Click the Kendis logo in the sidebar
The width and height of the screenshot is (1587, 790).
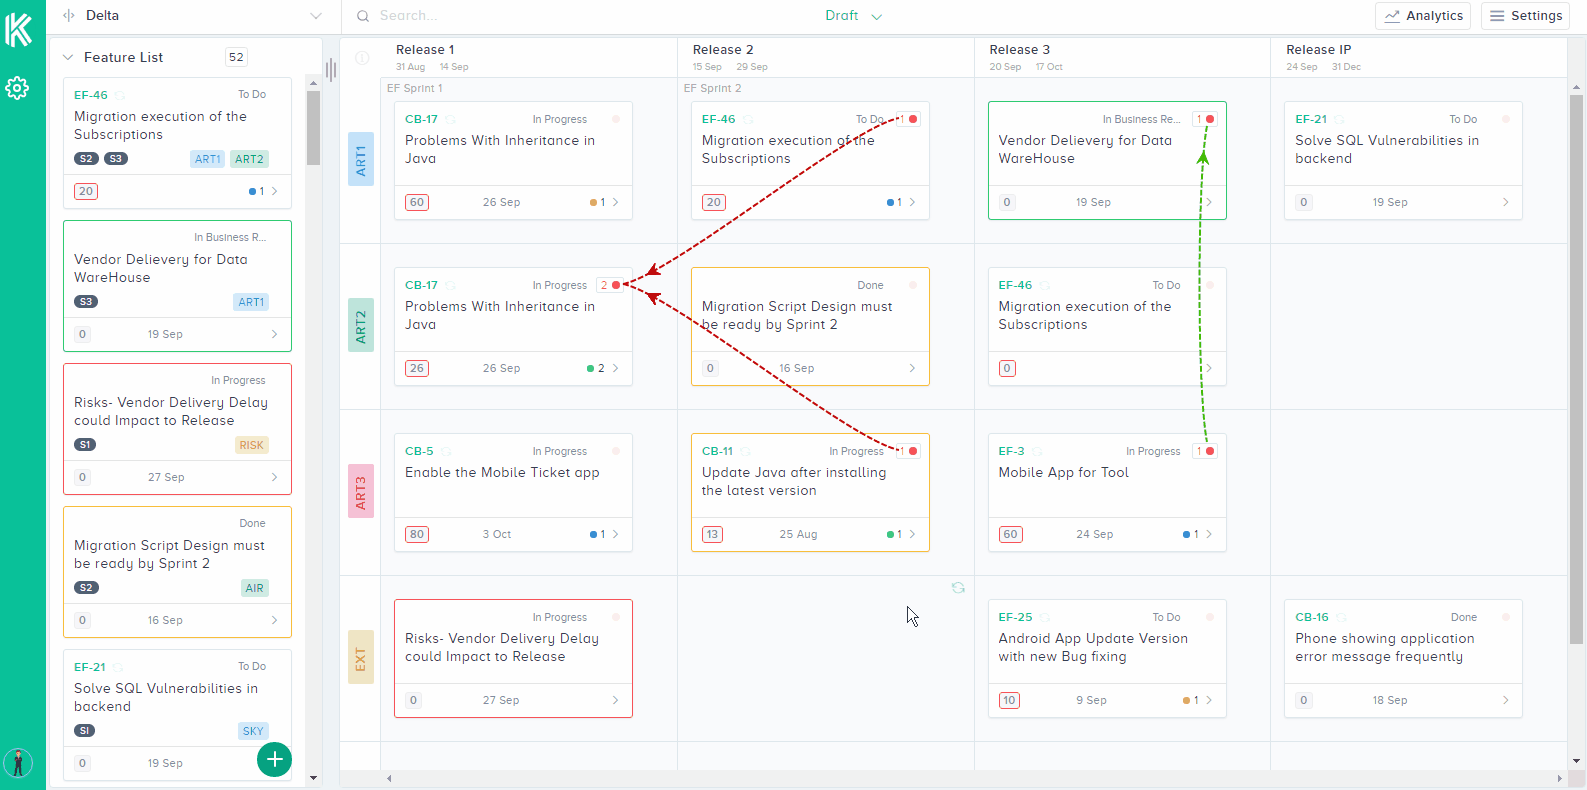click(19, 30)
